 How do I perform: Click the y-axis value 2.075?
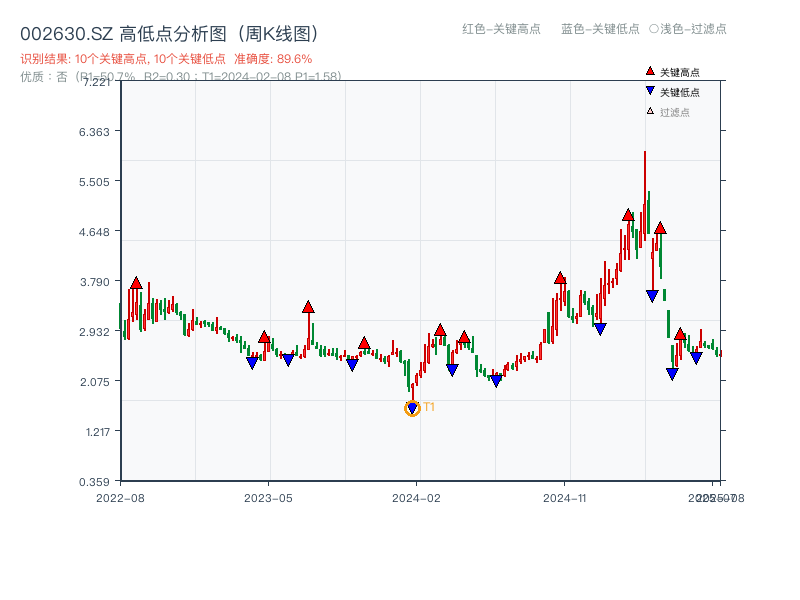94,382
